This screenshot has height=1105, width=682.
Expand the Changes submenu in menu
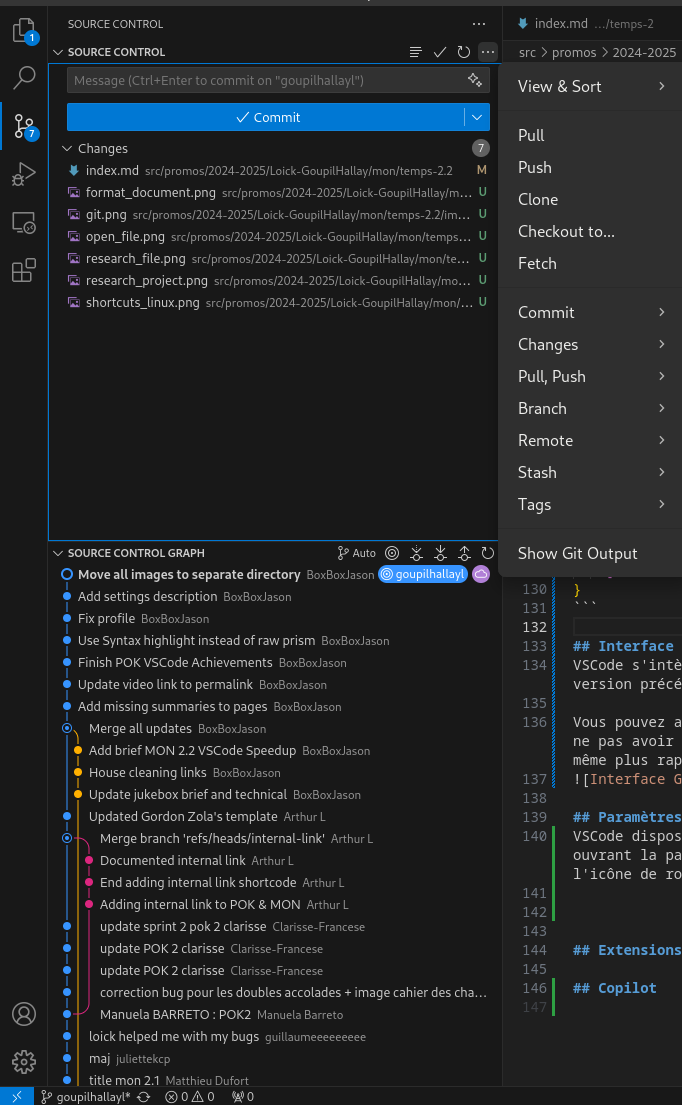[591, 345]
